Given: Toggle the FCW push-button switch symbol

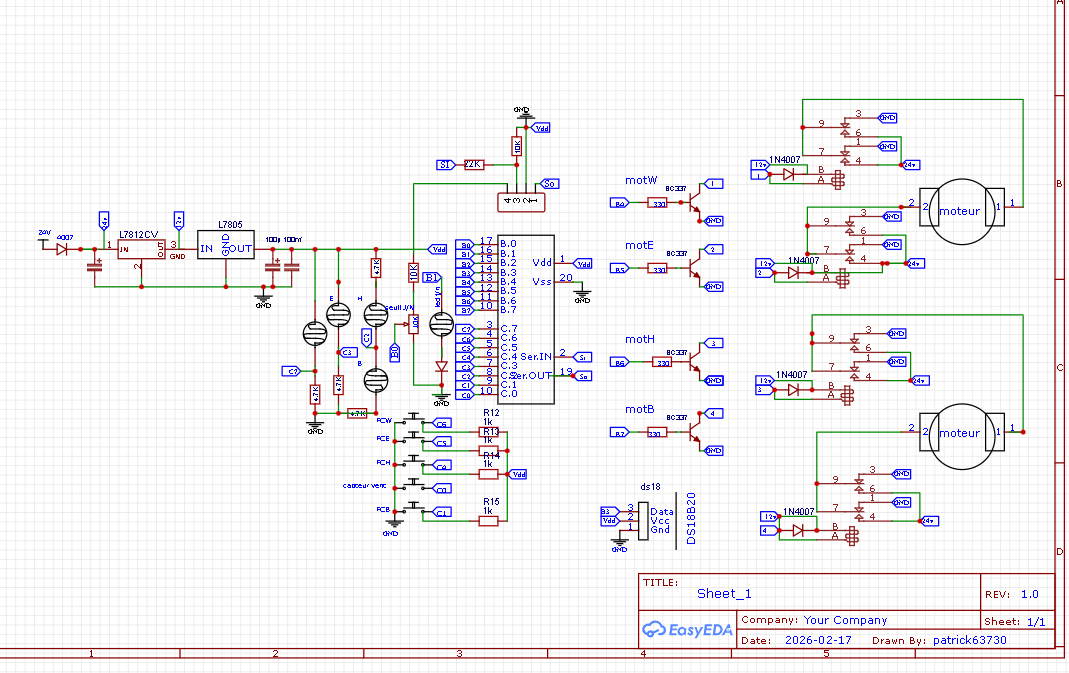Looking at the screenshot, I should pos(413,419).
